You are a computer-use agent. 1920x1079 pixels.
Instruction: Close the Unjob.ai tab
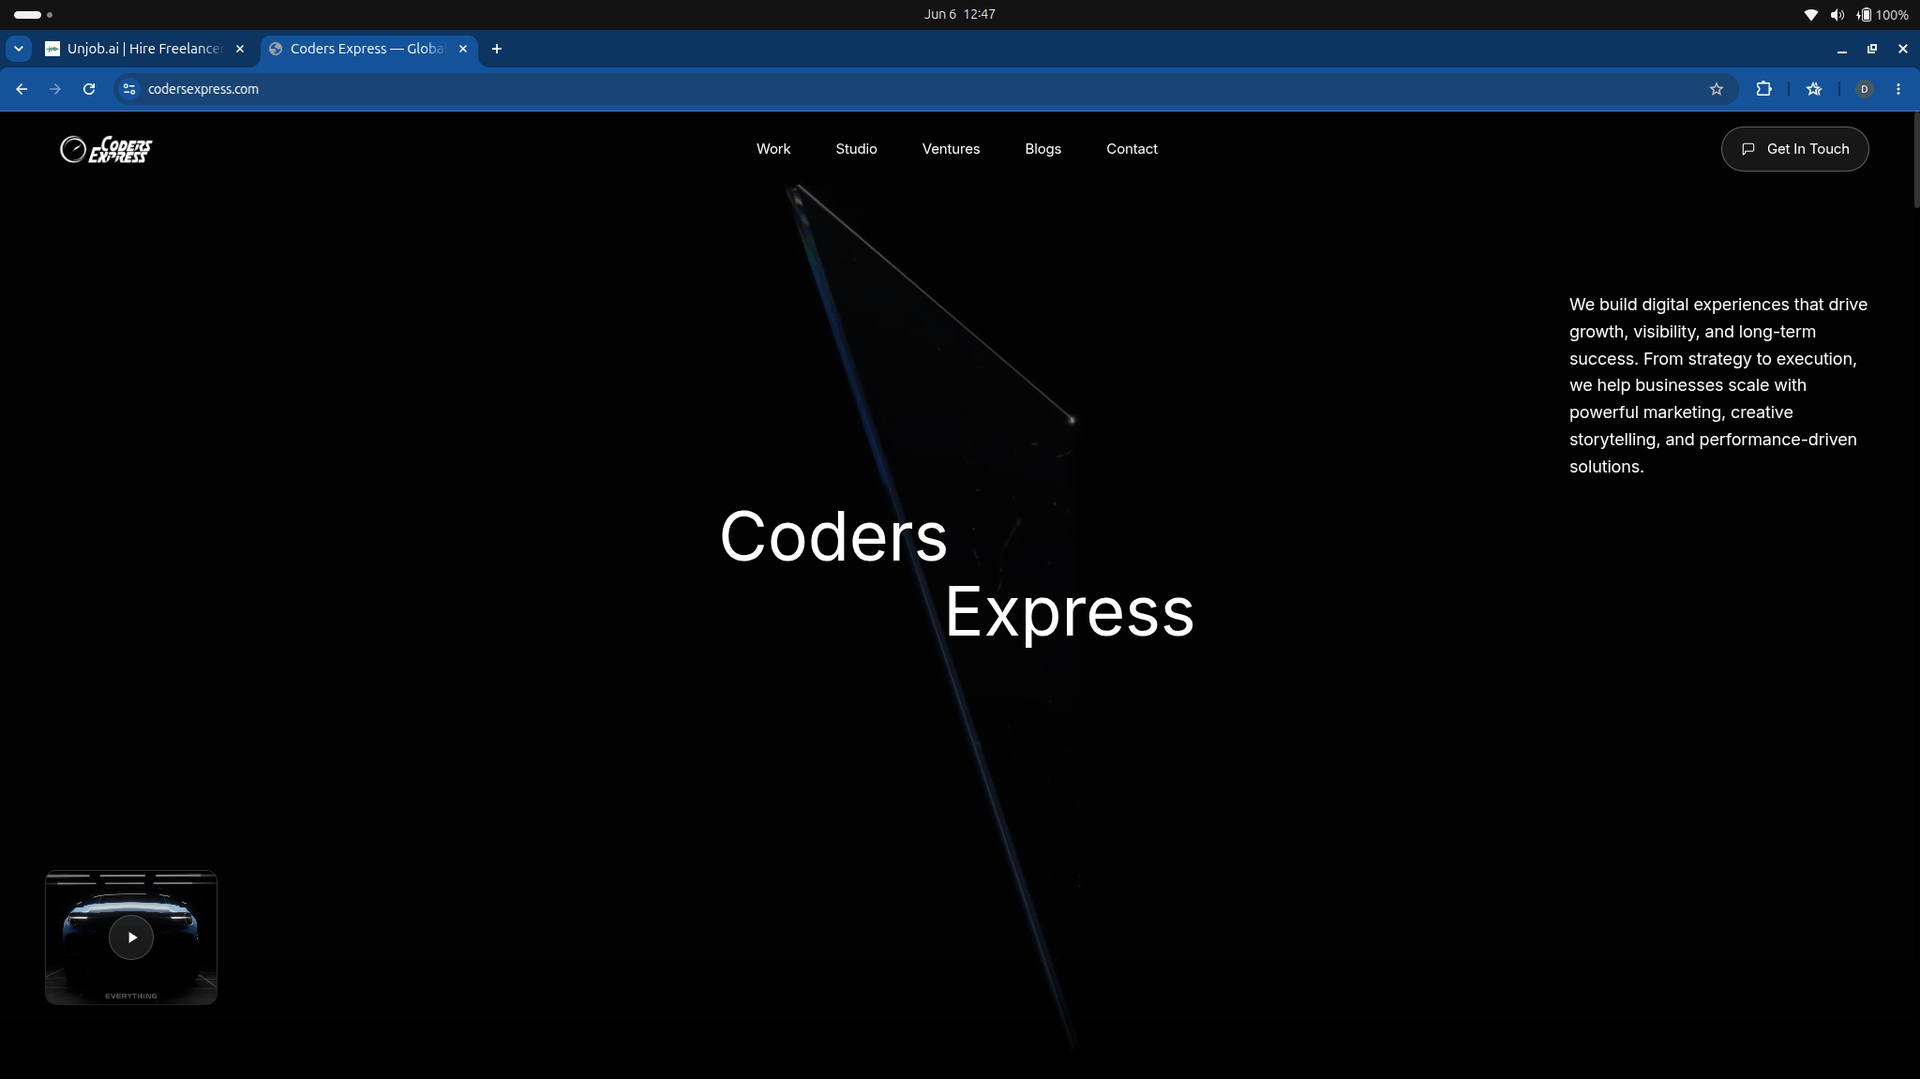tap(240, 48)
